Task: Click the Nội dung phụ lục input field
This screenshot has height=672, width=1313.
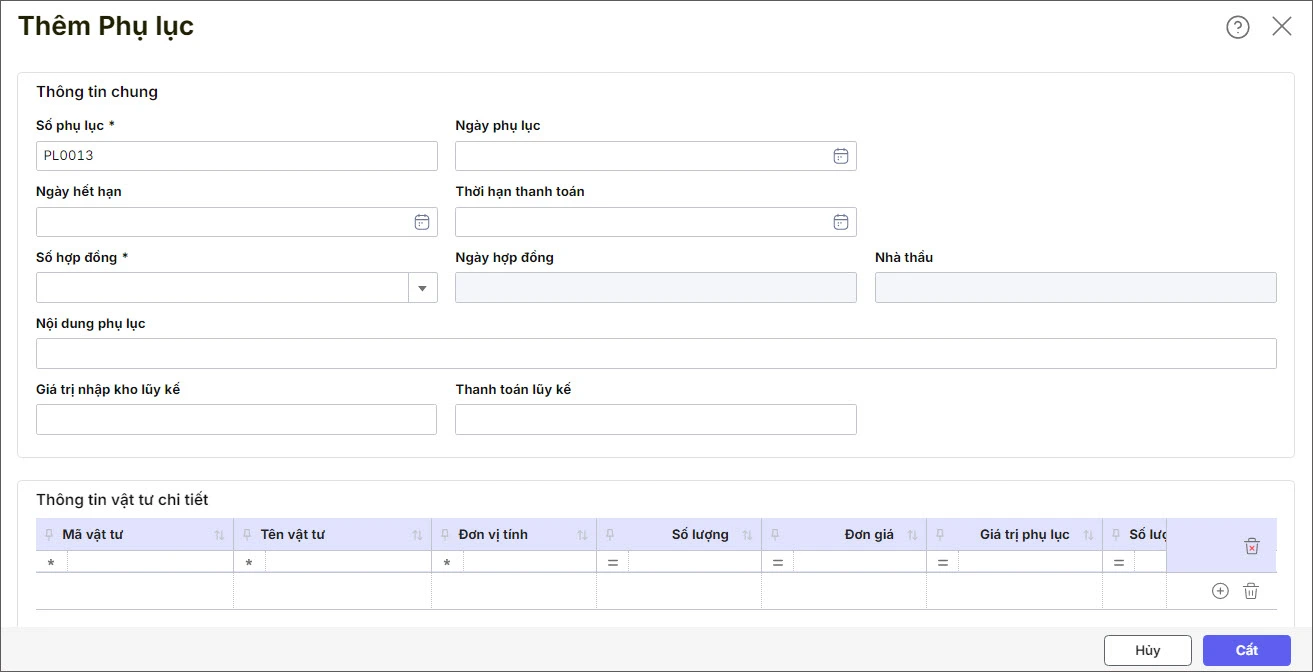Action: click(x=656, y=354)
